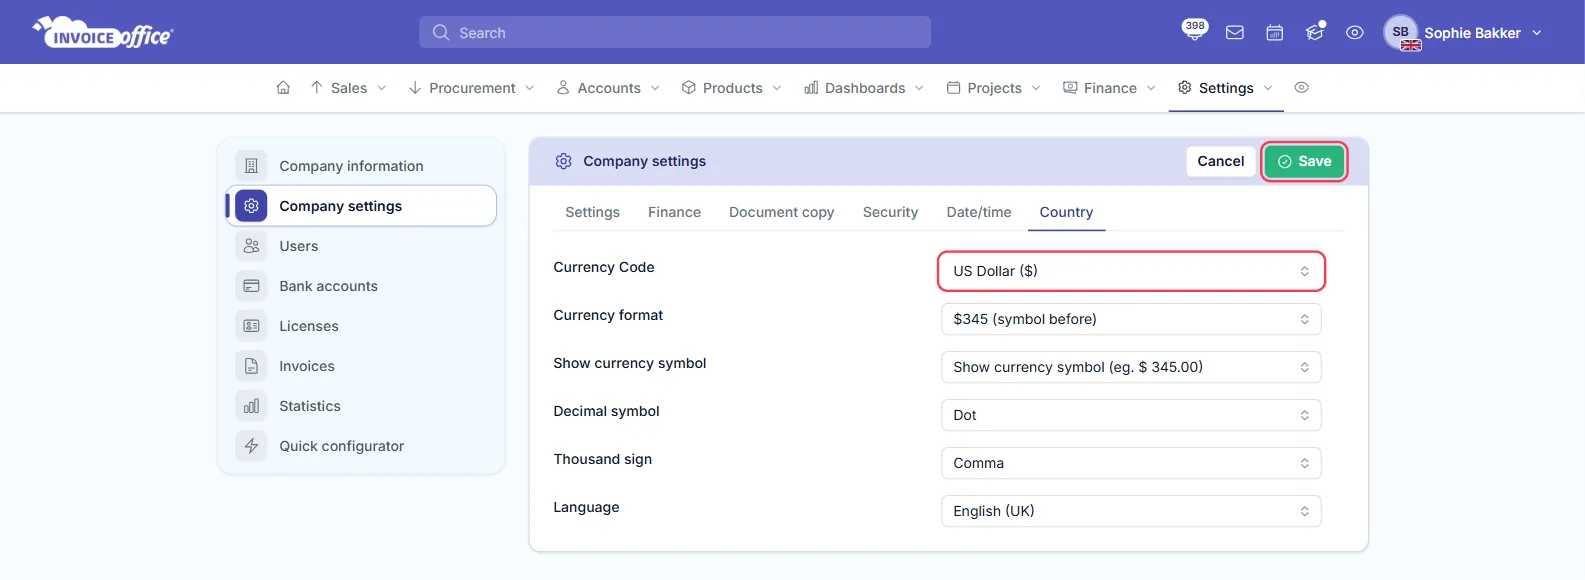The width and height of the screenshot is (1585, 580).
Task: Open the Decimal symbol dropdown
Action: (x=1131, y=415)
